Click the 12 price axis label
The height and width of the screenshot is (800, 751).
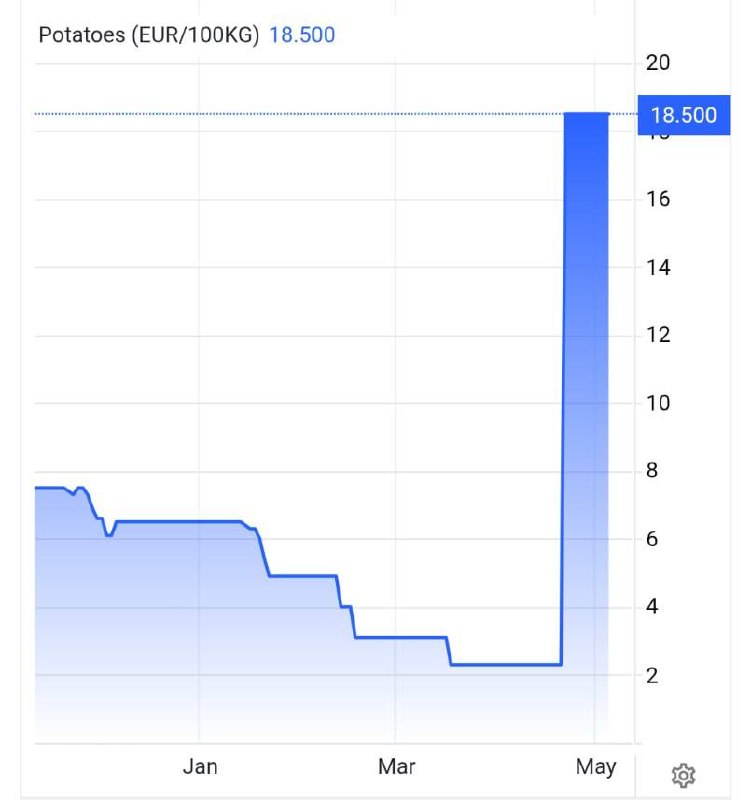[x=658, y=335]
